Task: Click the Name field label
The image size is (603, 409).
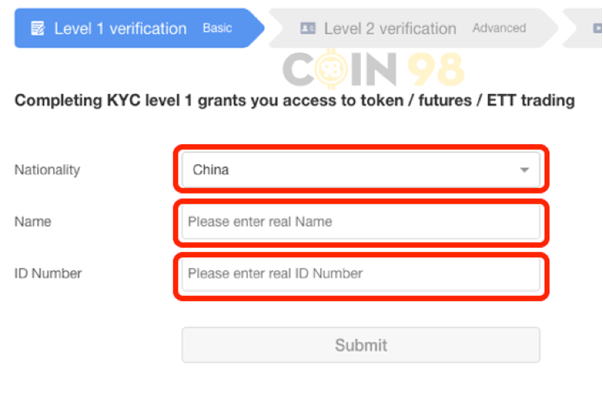Action: [x=33, y=222]
